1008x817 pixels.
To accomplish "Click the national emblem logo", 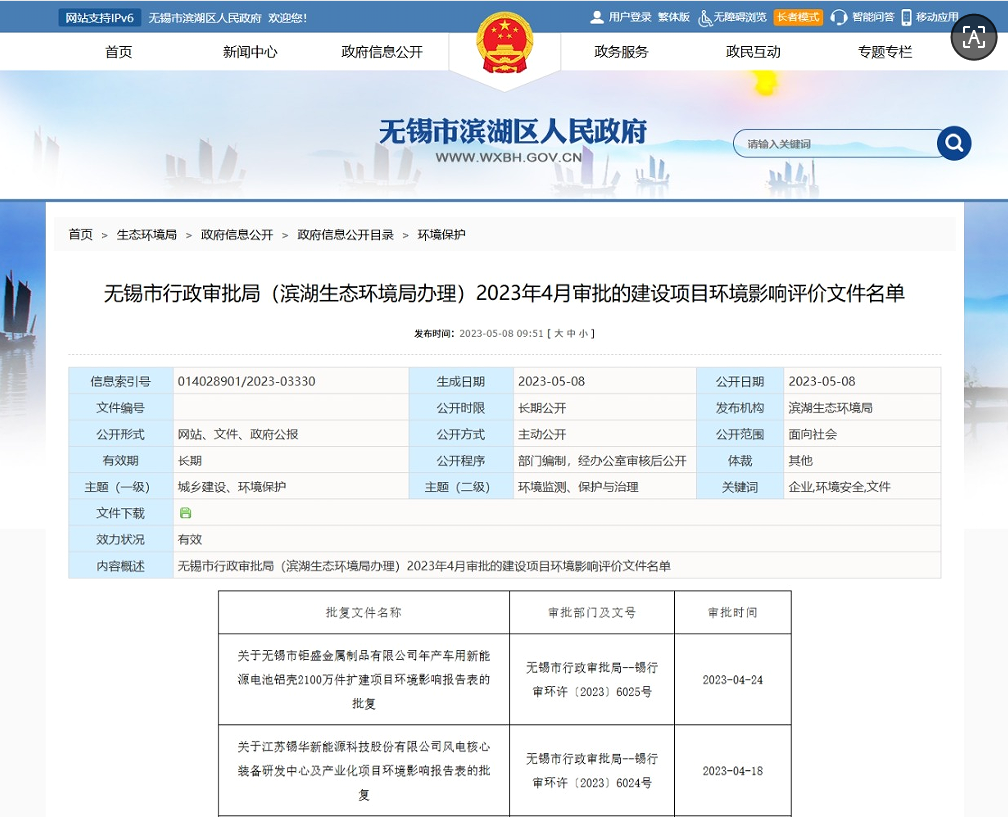I will click(x=504, y=43).
